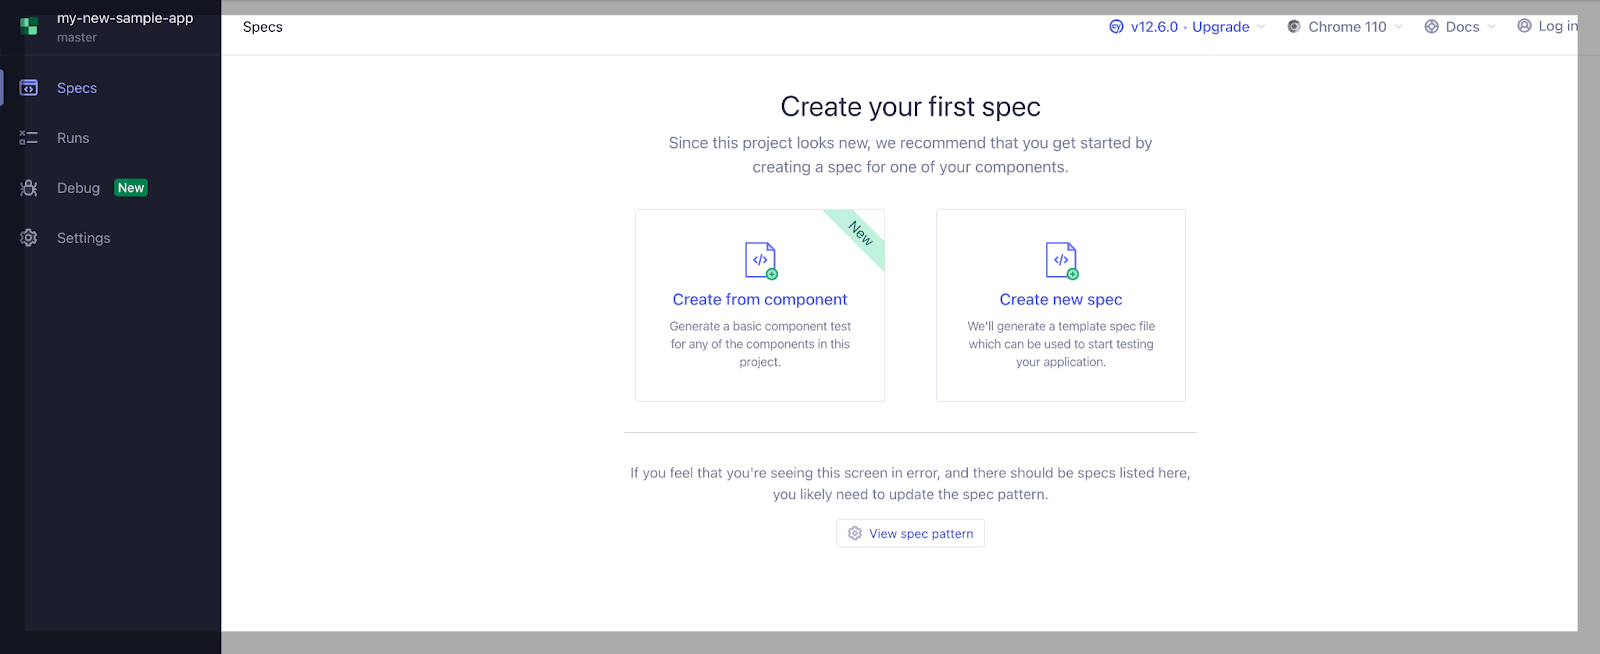1600x654 pixels.
Task: Click the Create new spec file icon
Action: tap(1062, 260)
